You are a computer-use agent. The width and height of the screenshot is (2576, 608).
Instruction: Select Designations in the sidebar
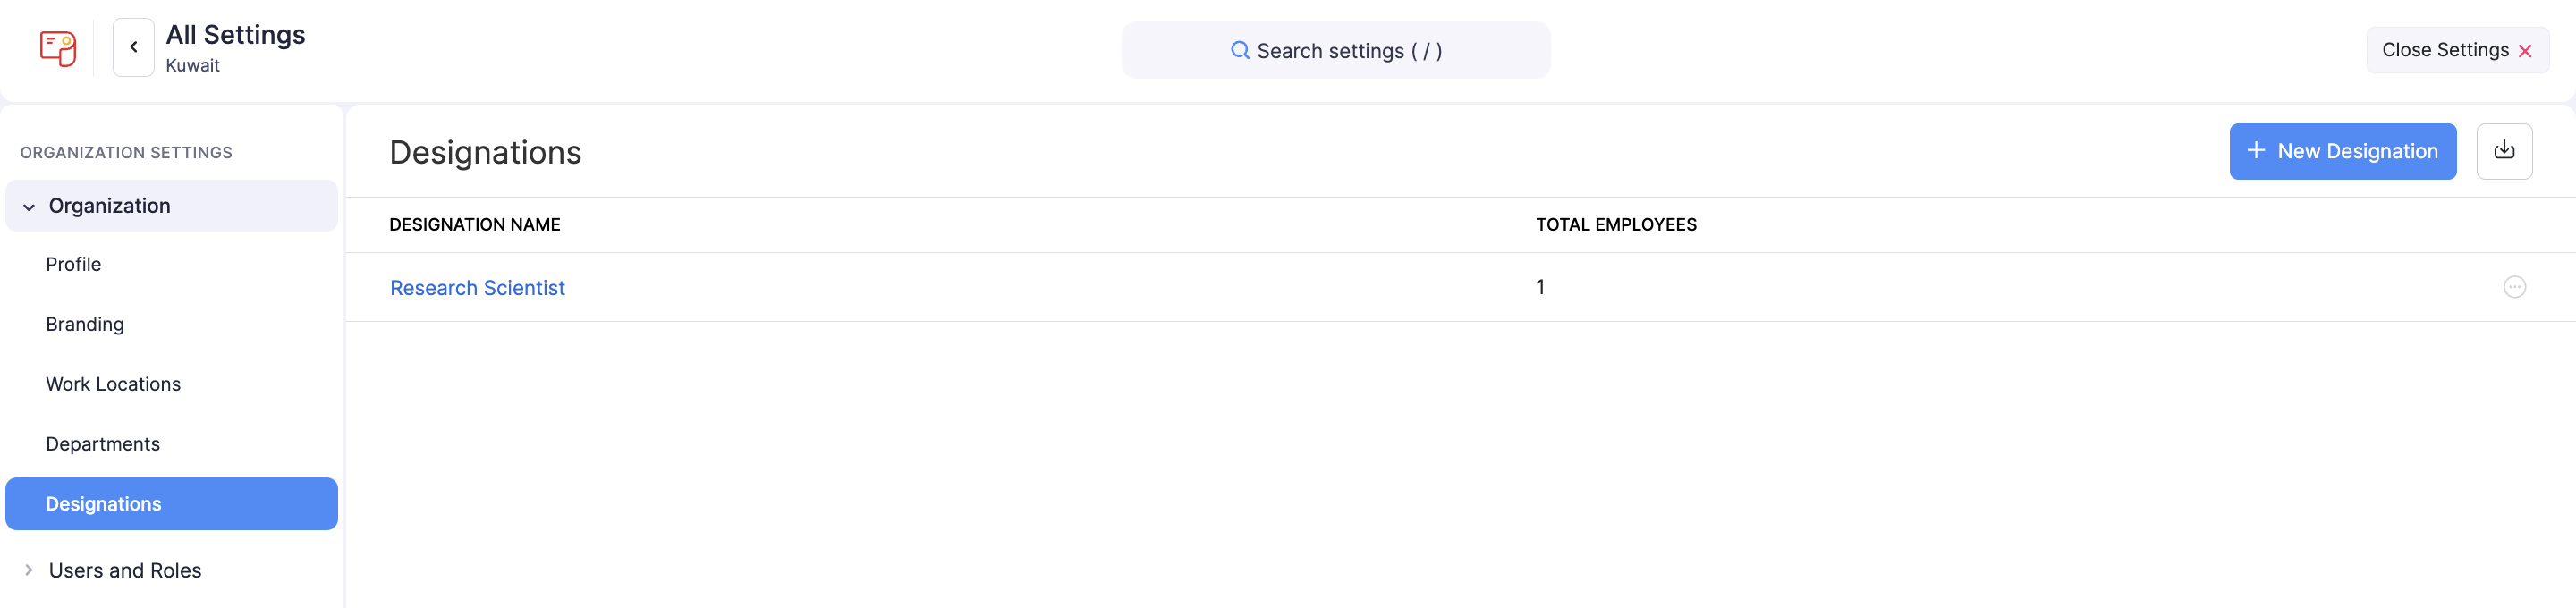(104, 504)
